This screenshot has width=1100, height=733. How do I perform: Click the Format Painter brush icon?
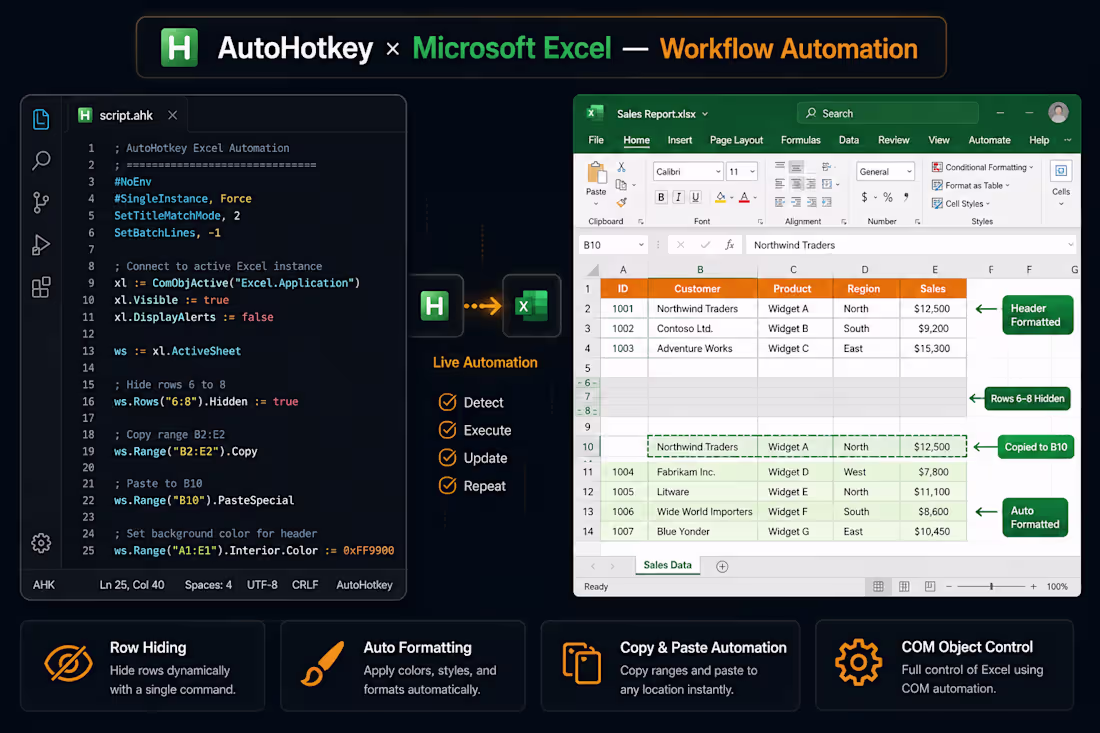[621, 203]
